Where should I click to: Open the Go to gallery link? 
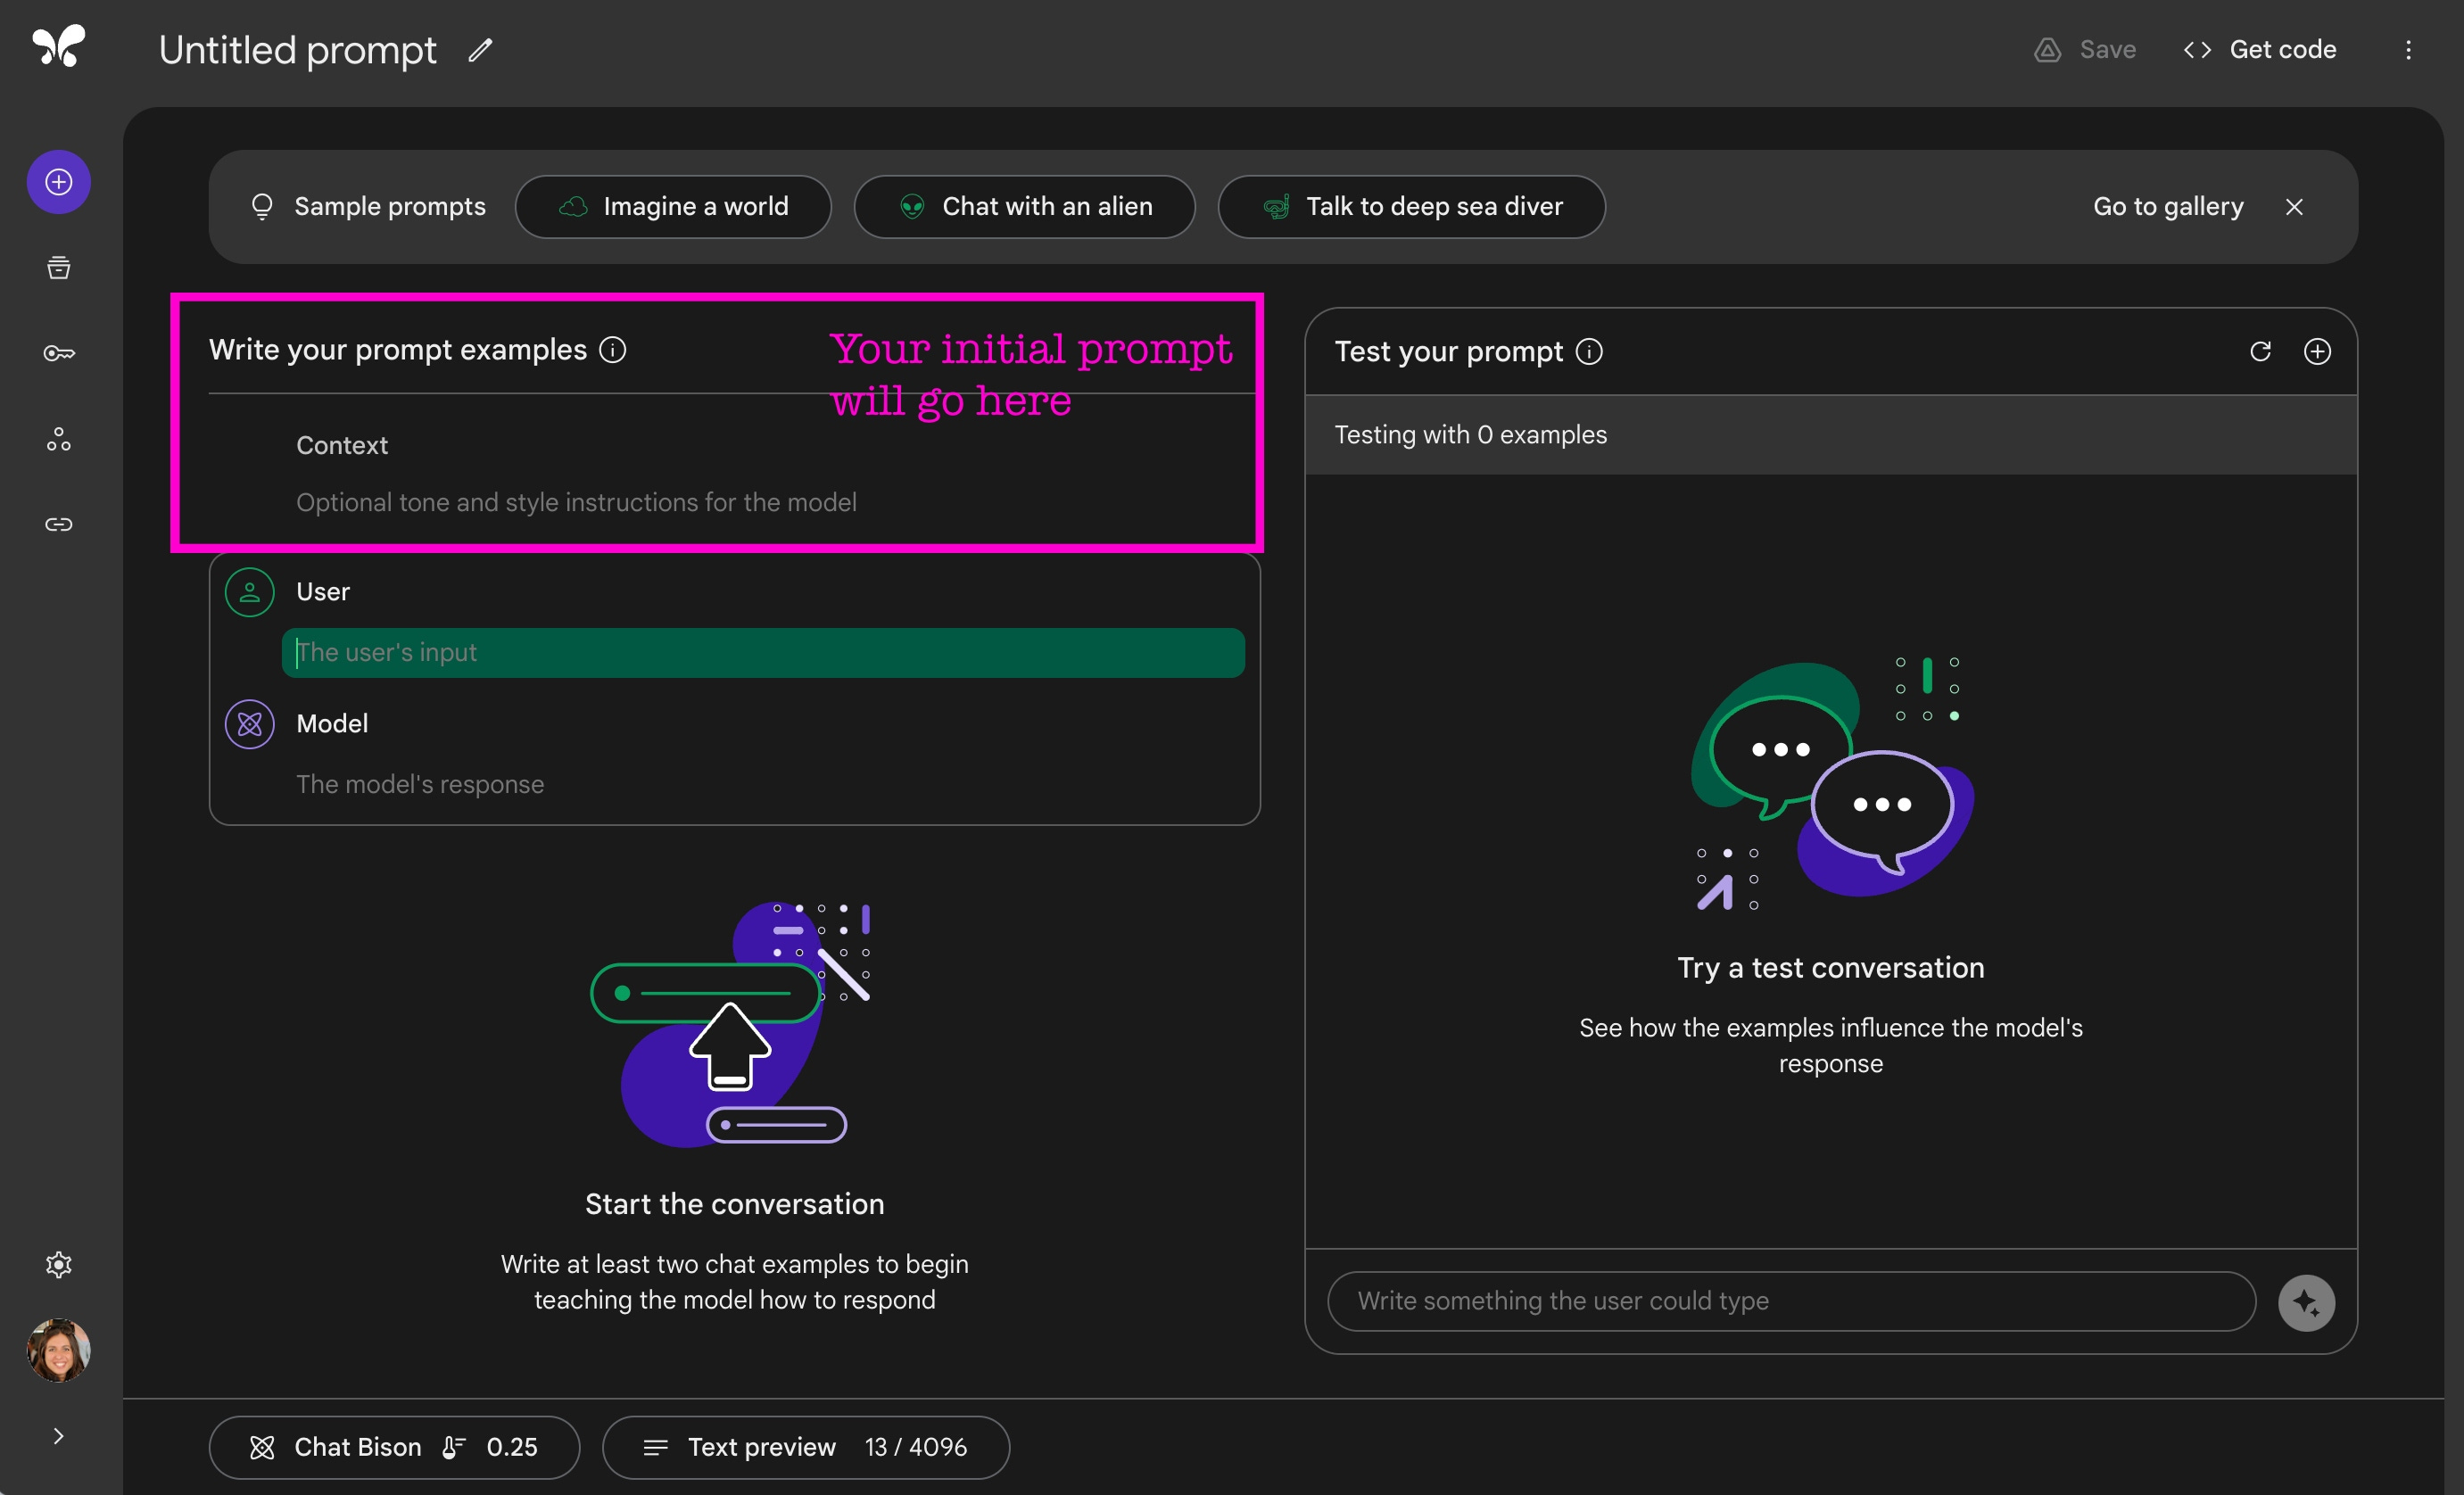coord(2168,207)
